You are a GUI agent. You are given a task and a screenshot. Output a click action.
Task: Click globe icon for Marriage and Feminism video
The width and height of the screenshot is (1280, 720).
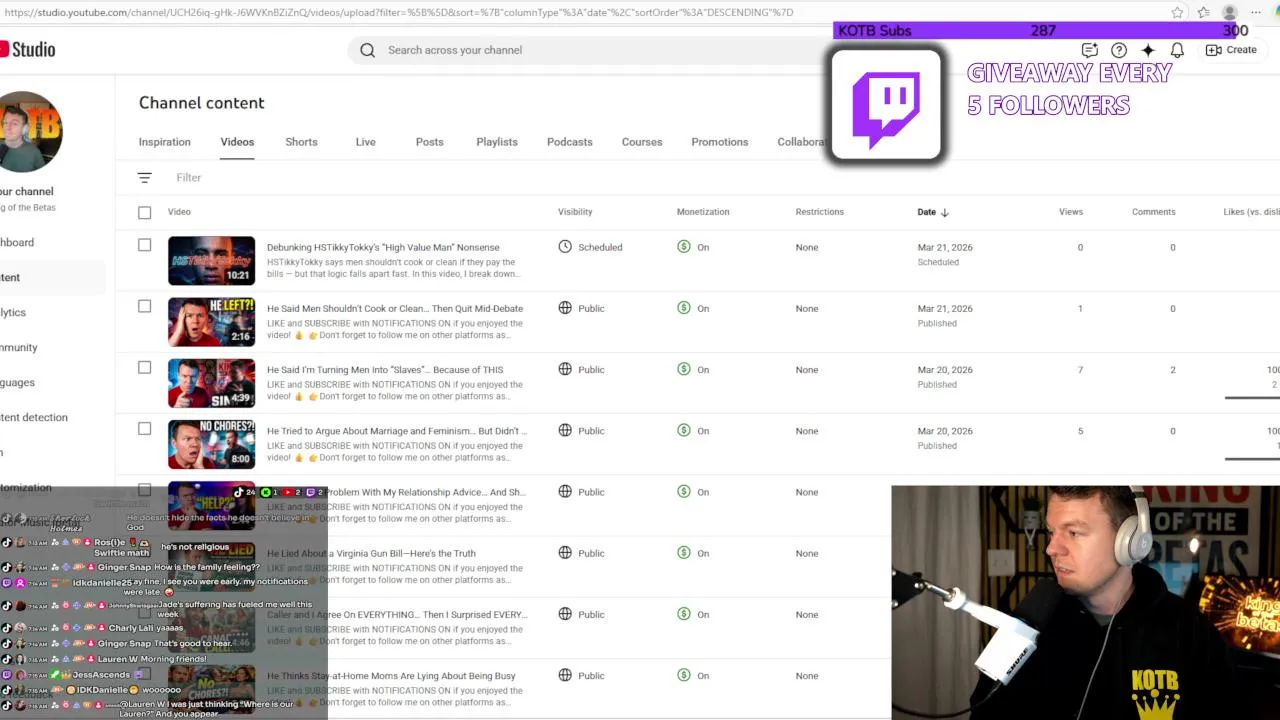[565, 430]
